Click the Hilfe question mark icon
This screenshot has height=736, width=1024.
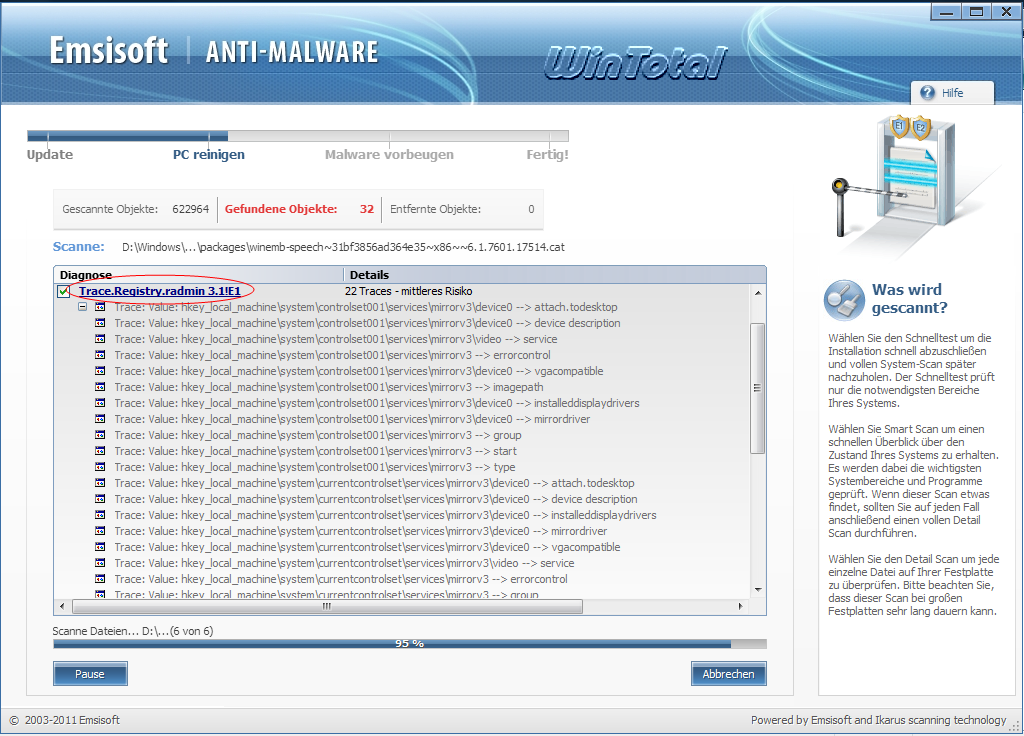point(927,93)
